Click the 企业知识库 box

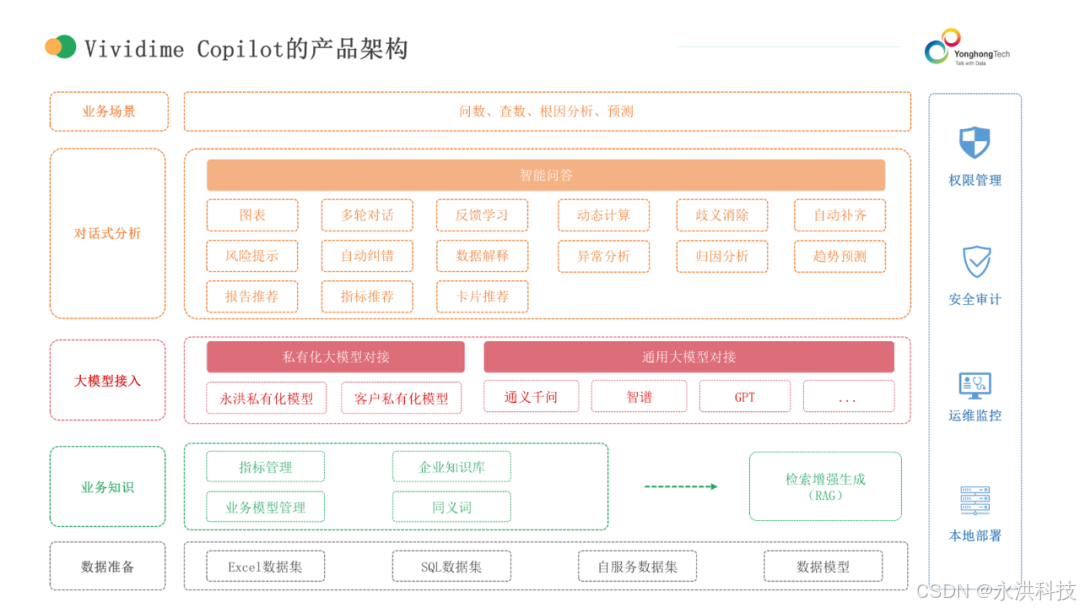pos(452,467)
